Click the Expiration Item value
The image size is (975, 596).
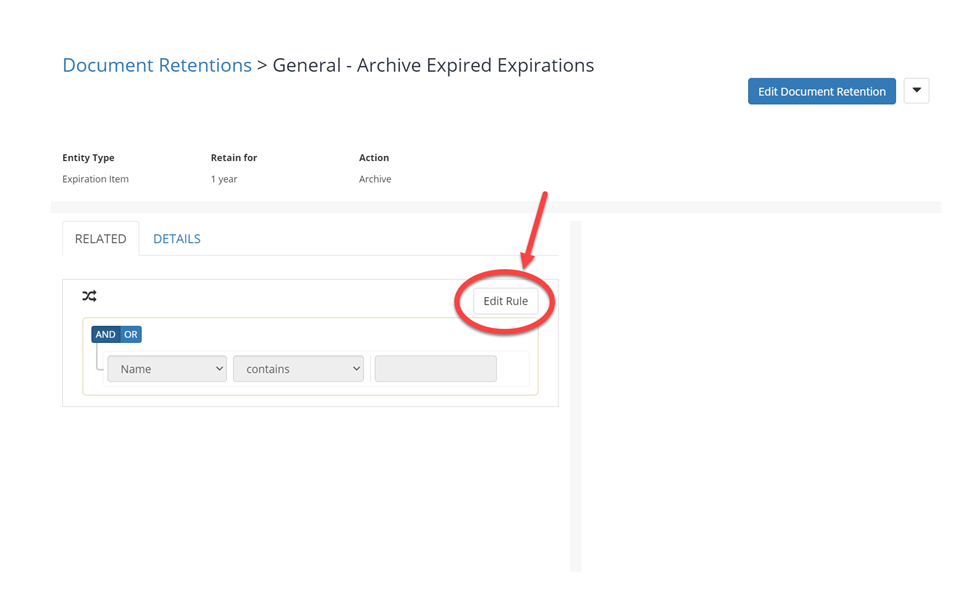[x=95, y=179]
